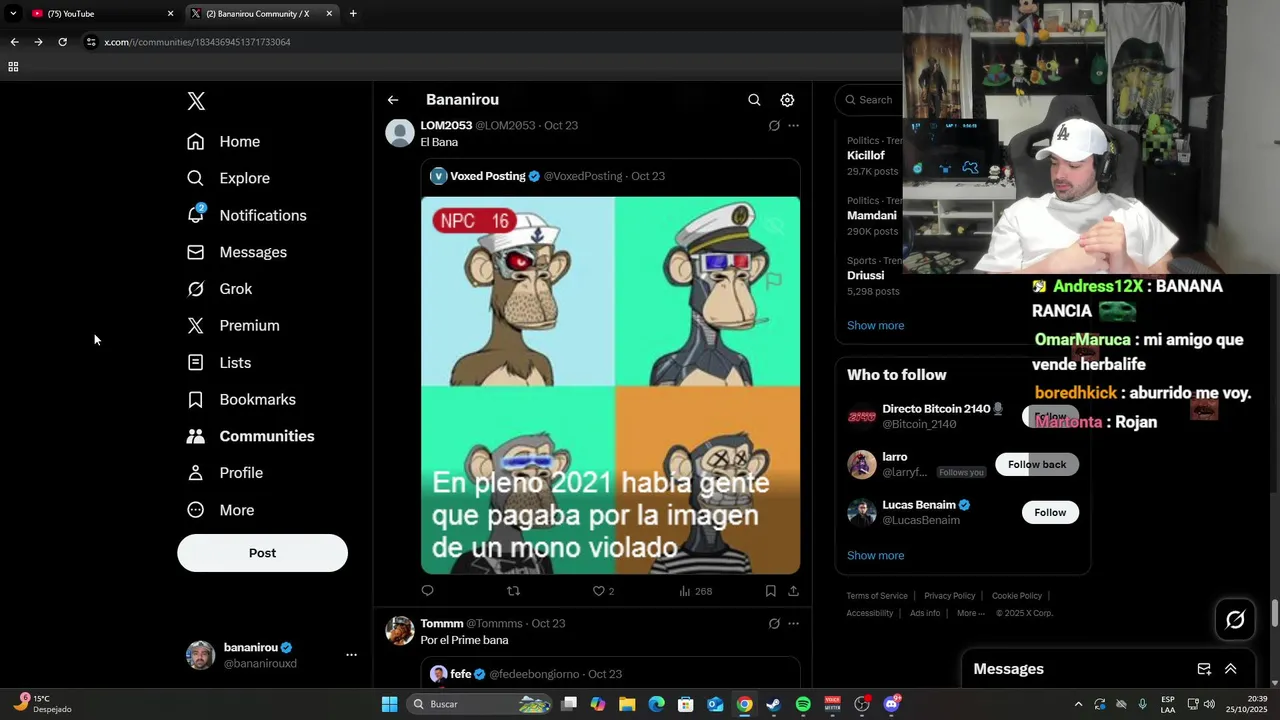Open the Driussi trending topic
The width and height of the screenshot is (1280, 720).
pyautogui.click(x=866, y=276)
